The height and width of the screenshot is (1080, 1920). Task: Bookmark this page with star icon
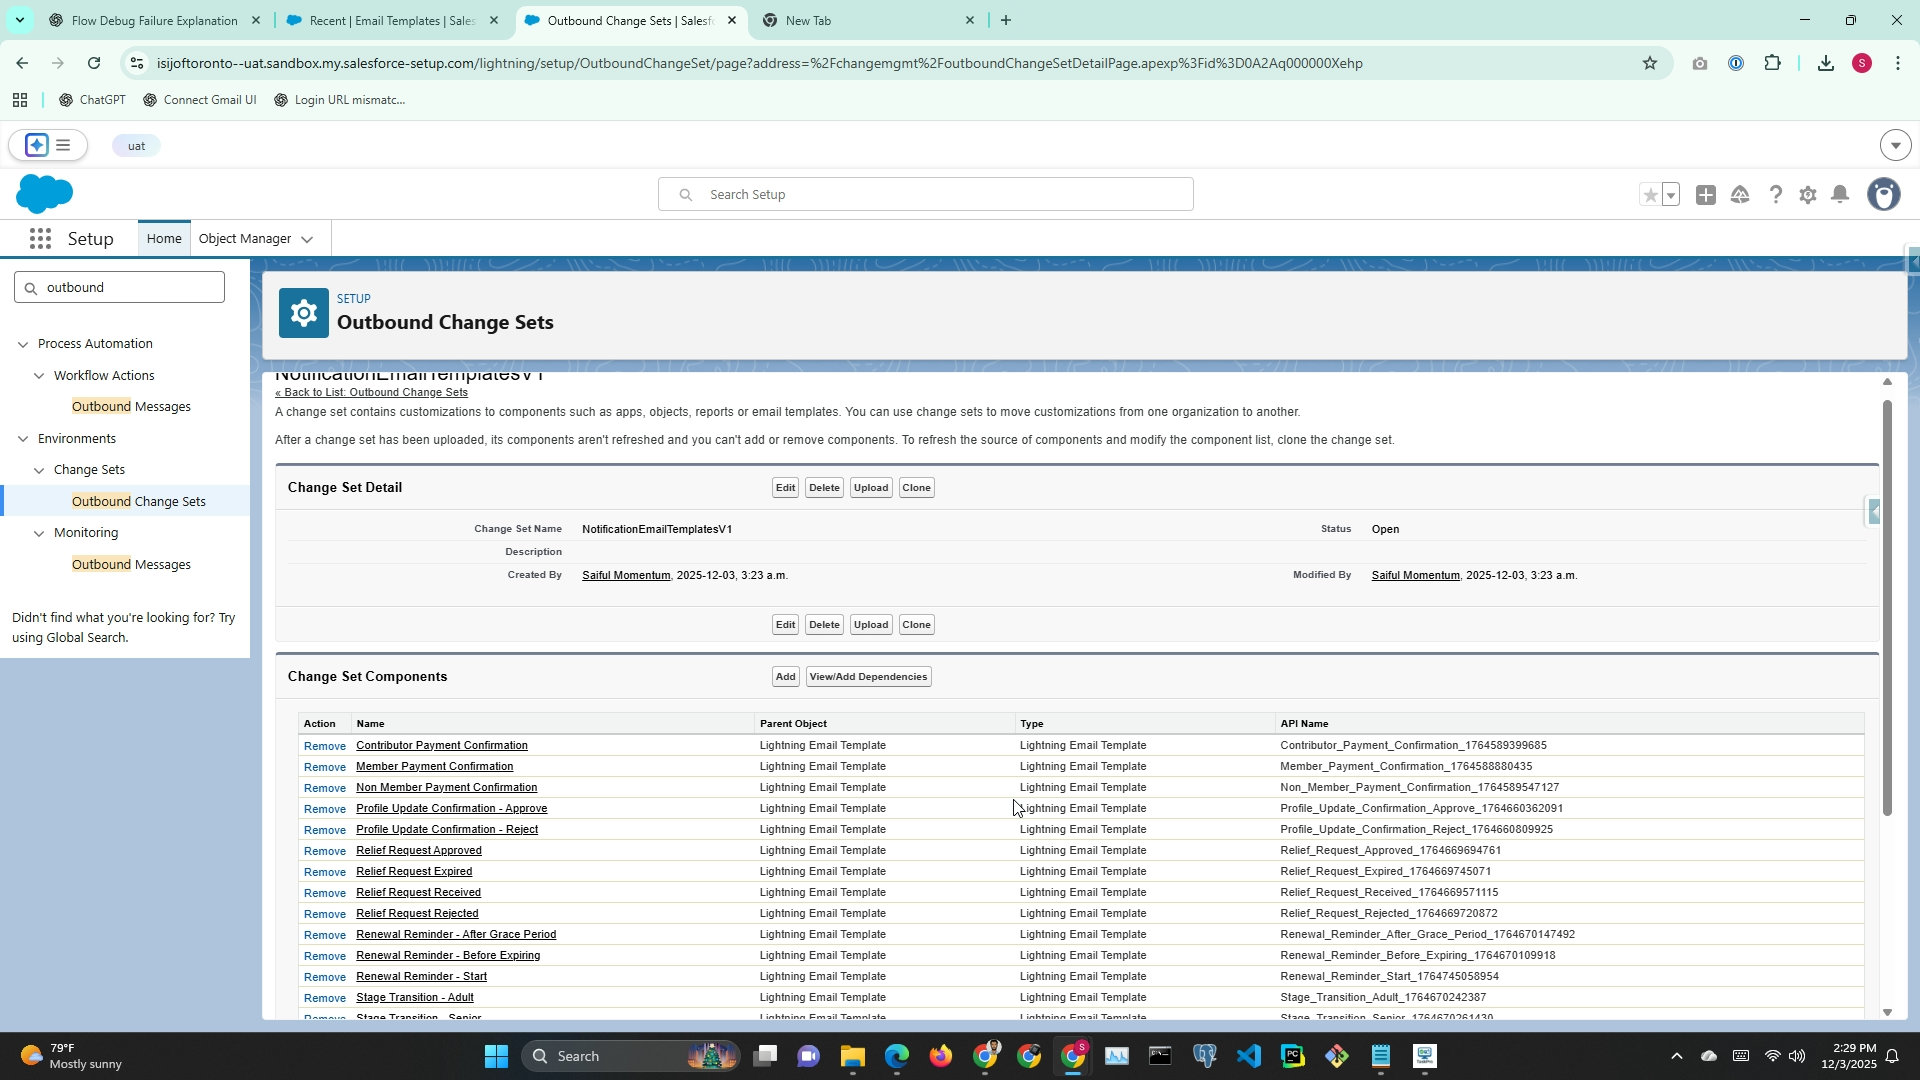point(1650,63)
